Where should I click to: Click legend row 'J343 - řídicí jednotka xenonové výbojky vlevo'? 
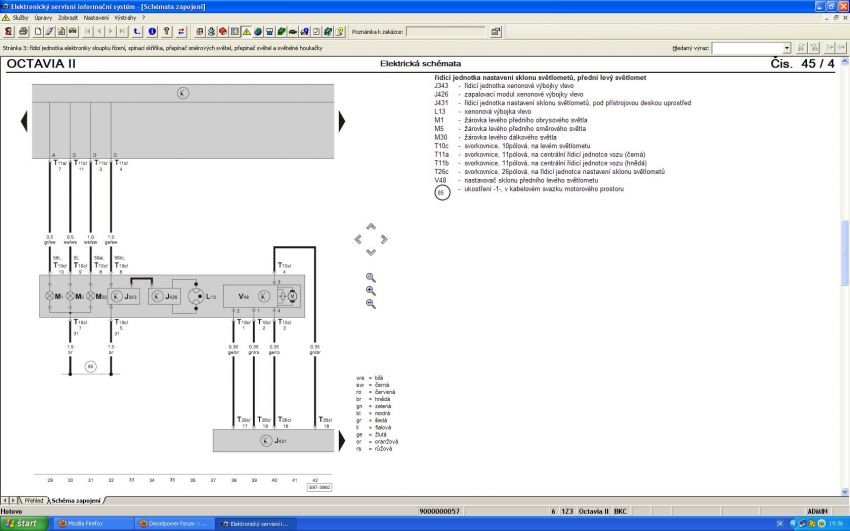pyautogui.click(x=504, y=86)
